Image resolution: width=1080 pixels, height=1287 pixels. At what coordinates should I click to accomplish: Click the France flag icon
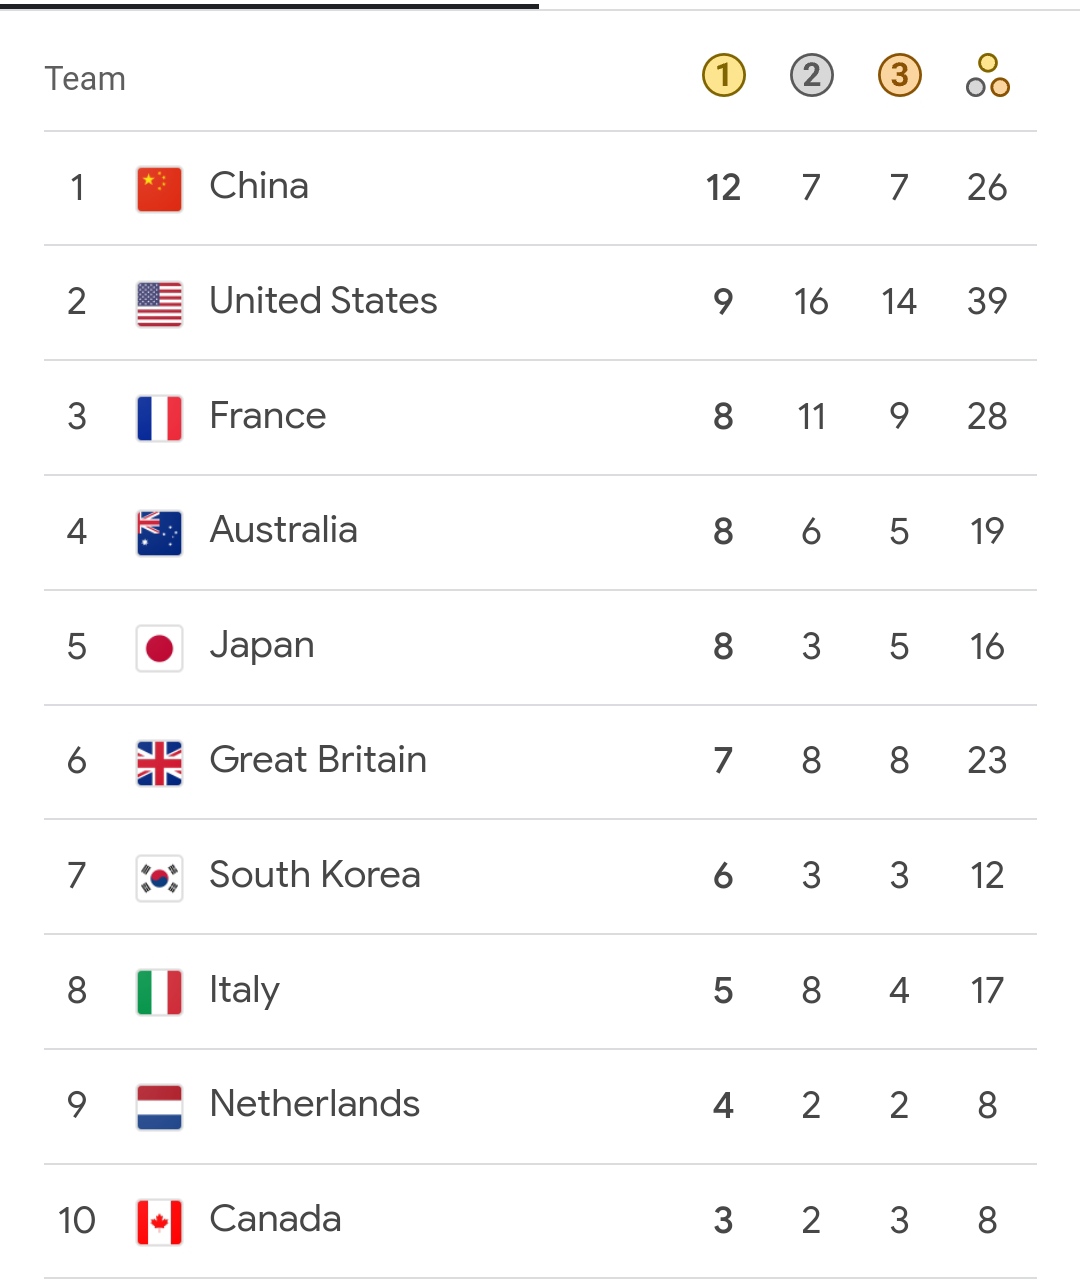tap(159, 418)
